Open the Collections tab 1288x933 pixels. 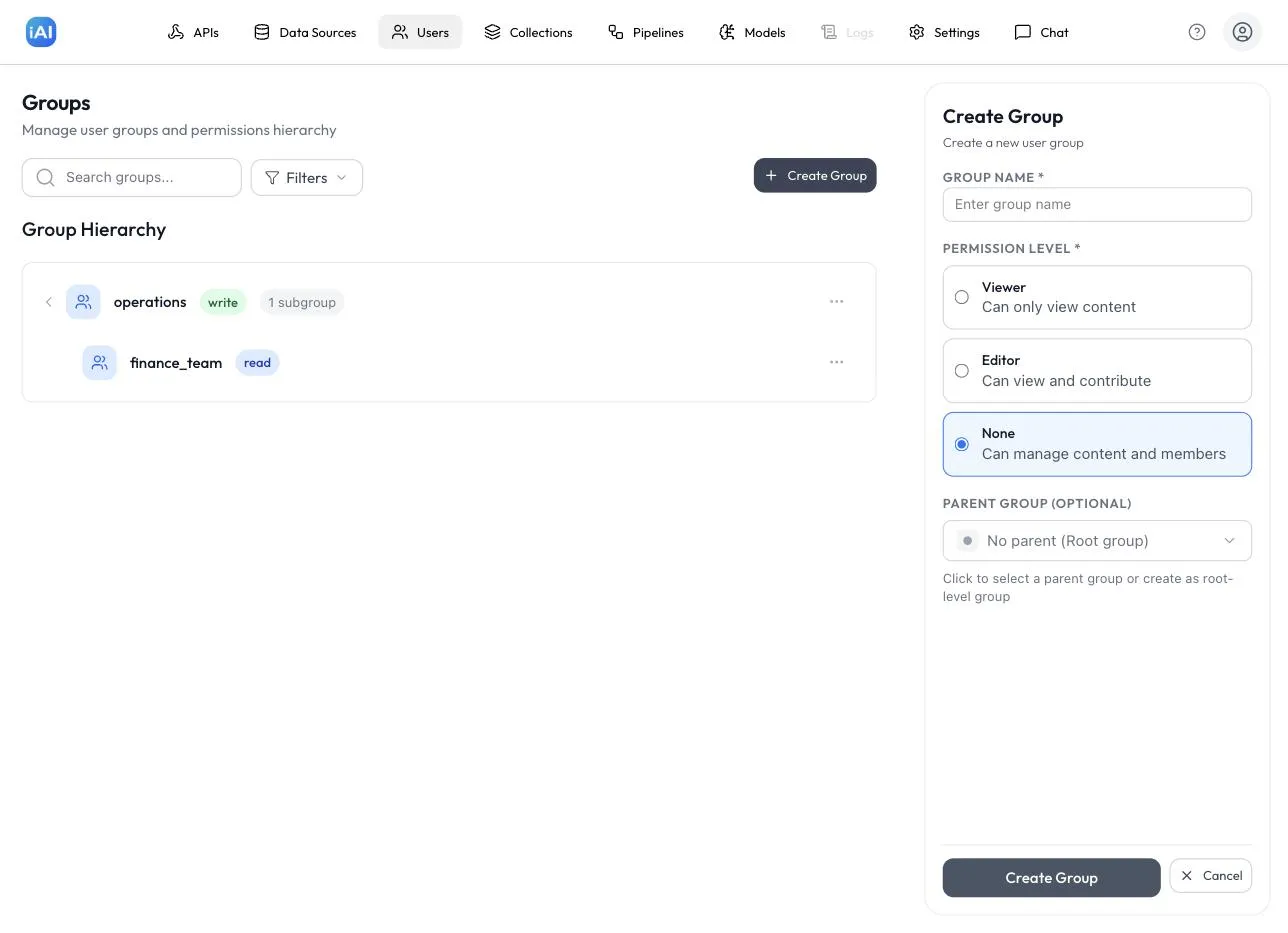click(x=528, y=32)
